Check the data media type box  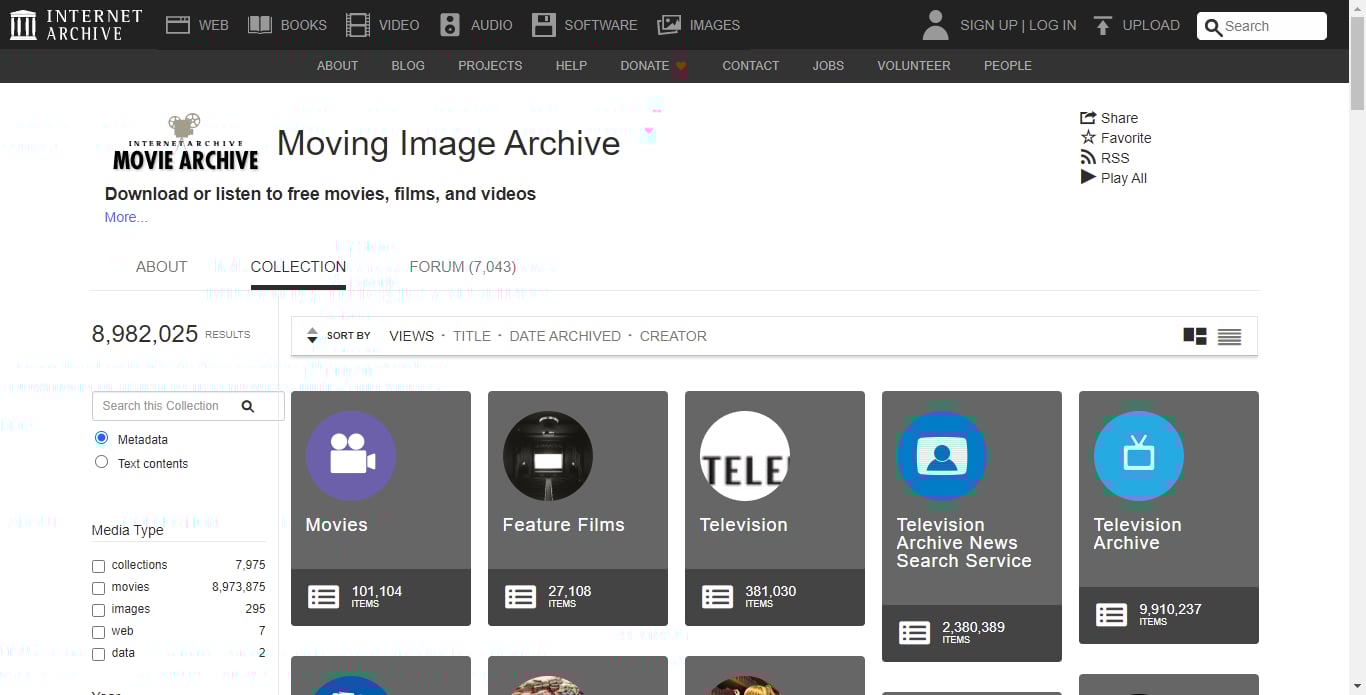[x=98, y=654]
